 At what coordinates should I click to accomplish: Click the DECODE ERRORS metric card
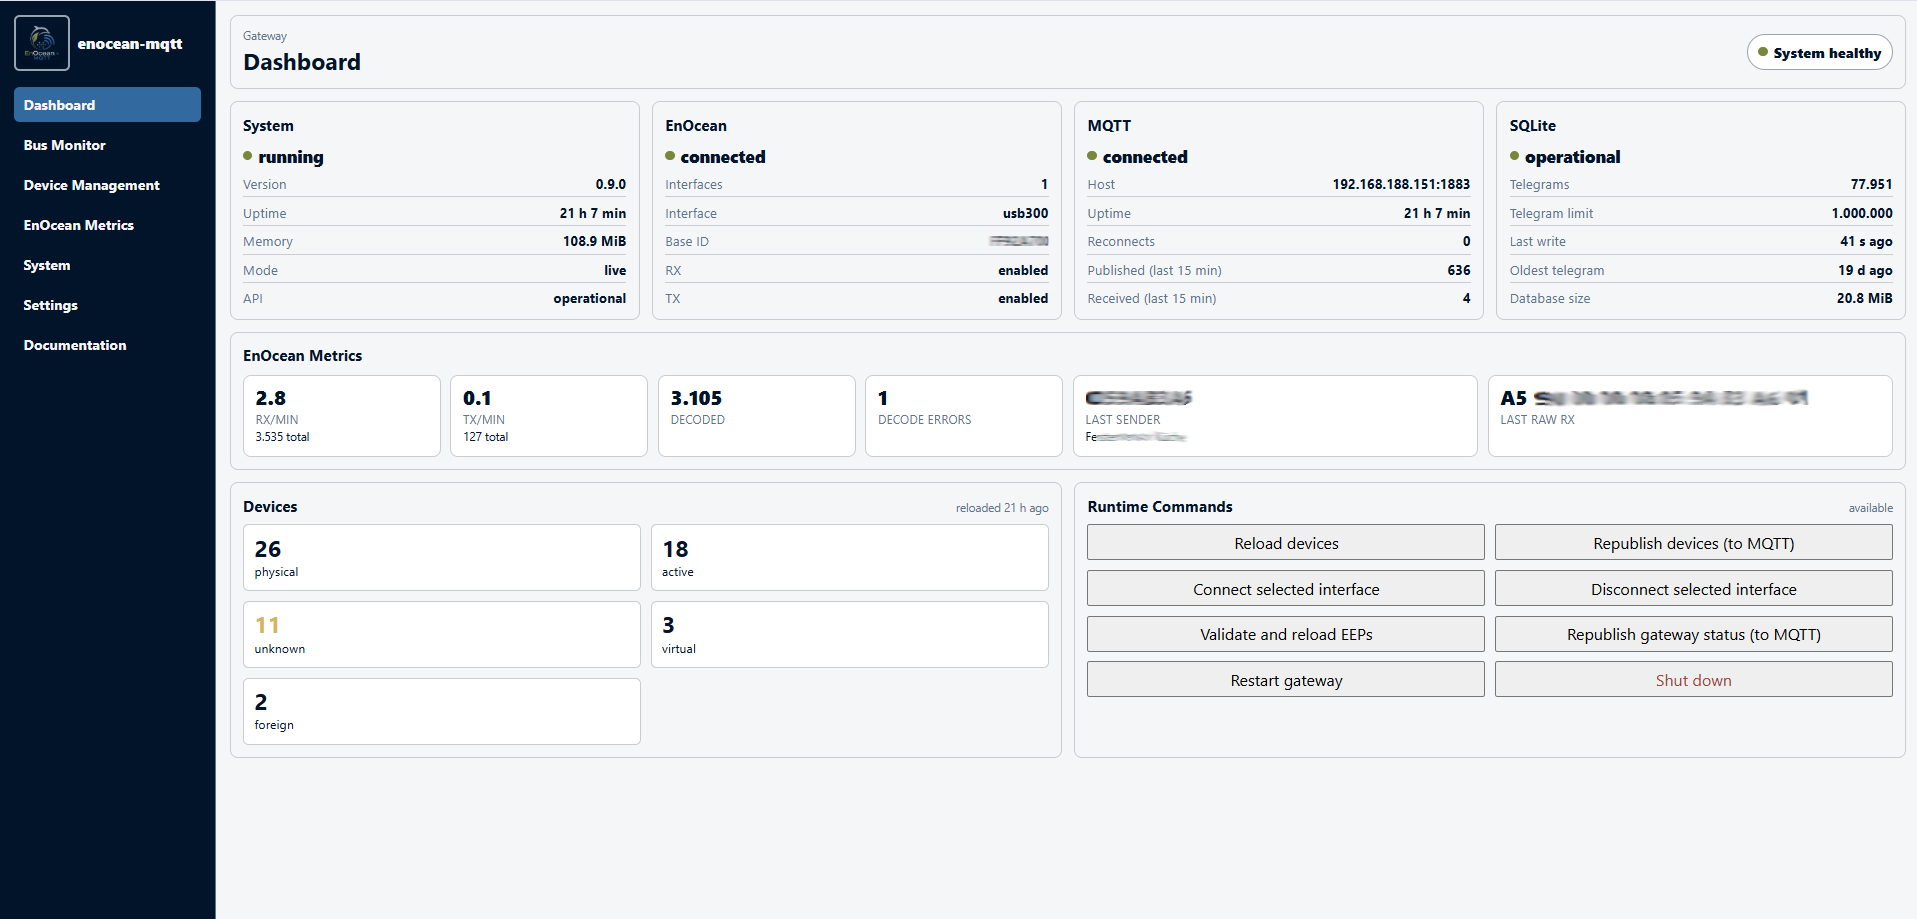(964, 416)
